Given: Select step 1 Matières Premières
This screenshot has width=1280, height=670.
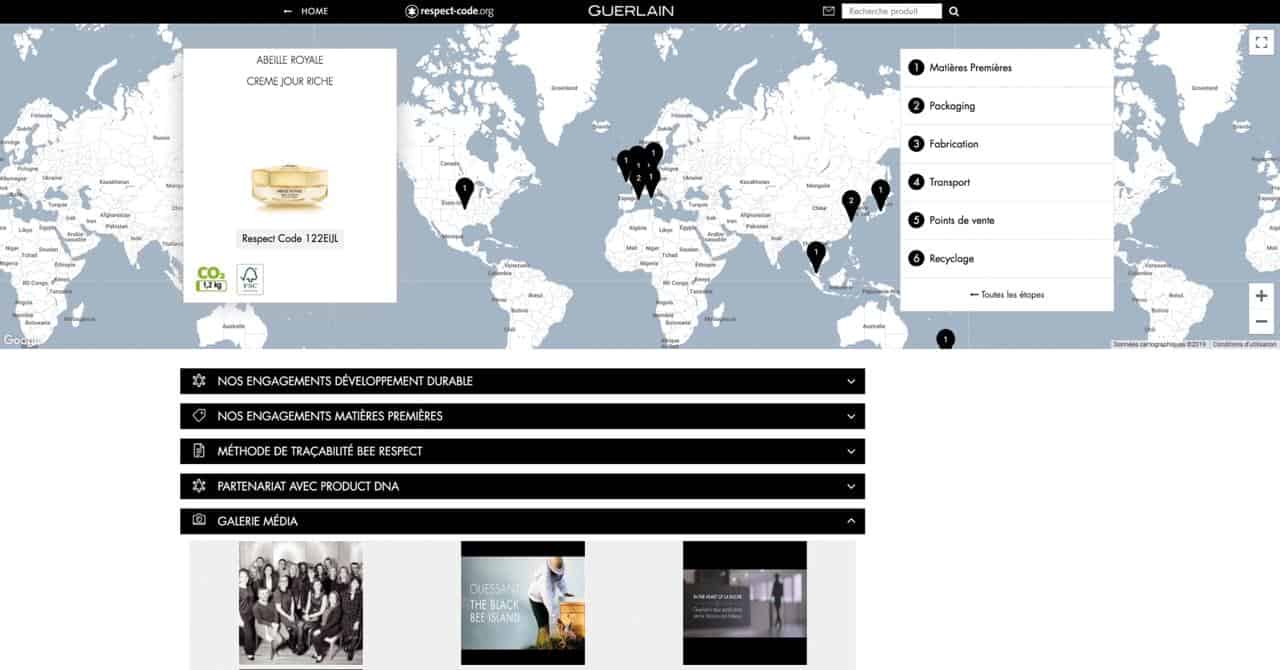Looking at the screenshot, I should (1007, 68).
